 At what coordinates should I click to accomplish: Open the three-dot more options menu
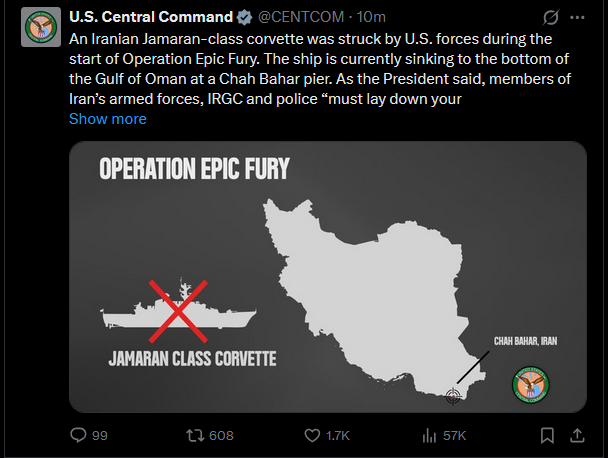coord(578,18)
